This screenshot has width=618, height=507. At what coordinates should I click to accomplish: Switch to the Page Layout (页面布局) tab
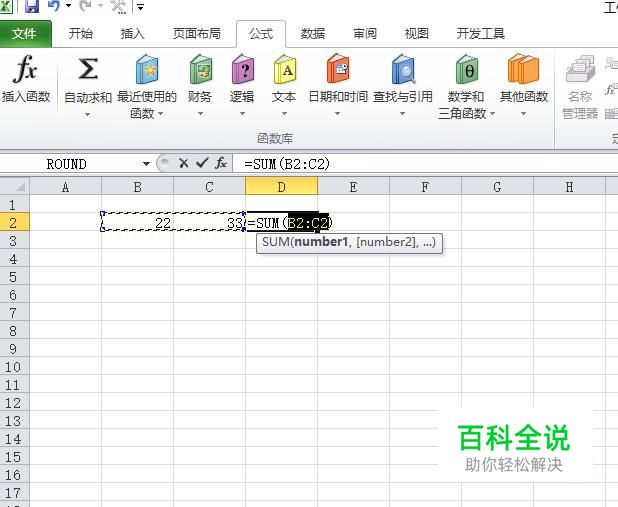click(197, 34)
